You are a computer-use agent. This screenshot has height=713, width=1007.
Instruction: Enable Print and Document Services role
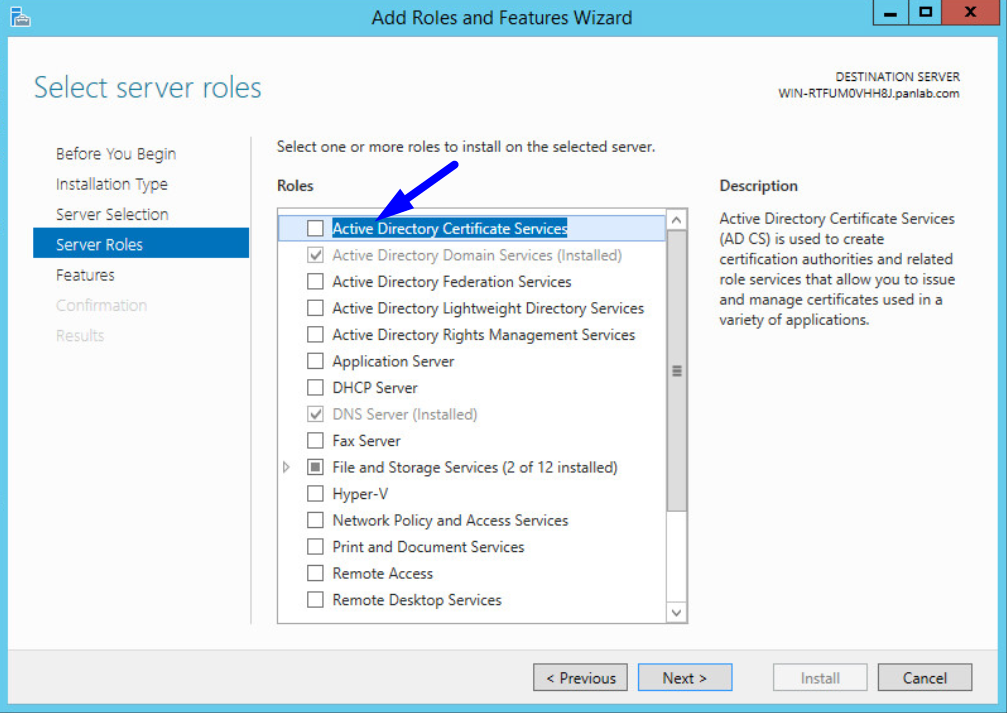point(315,547)
